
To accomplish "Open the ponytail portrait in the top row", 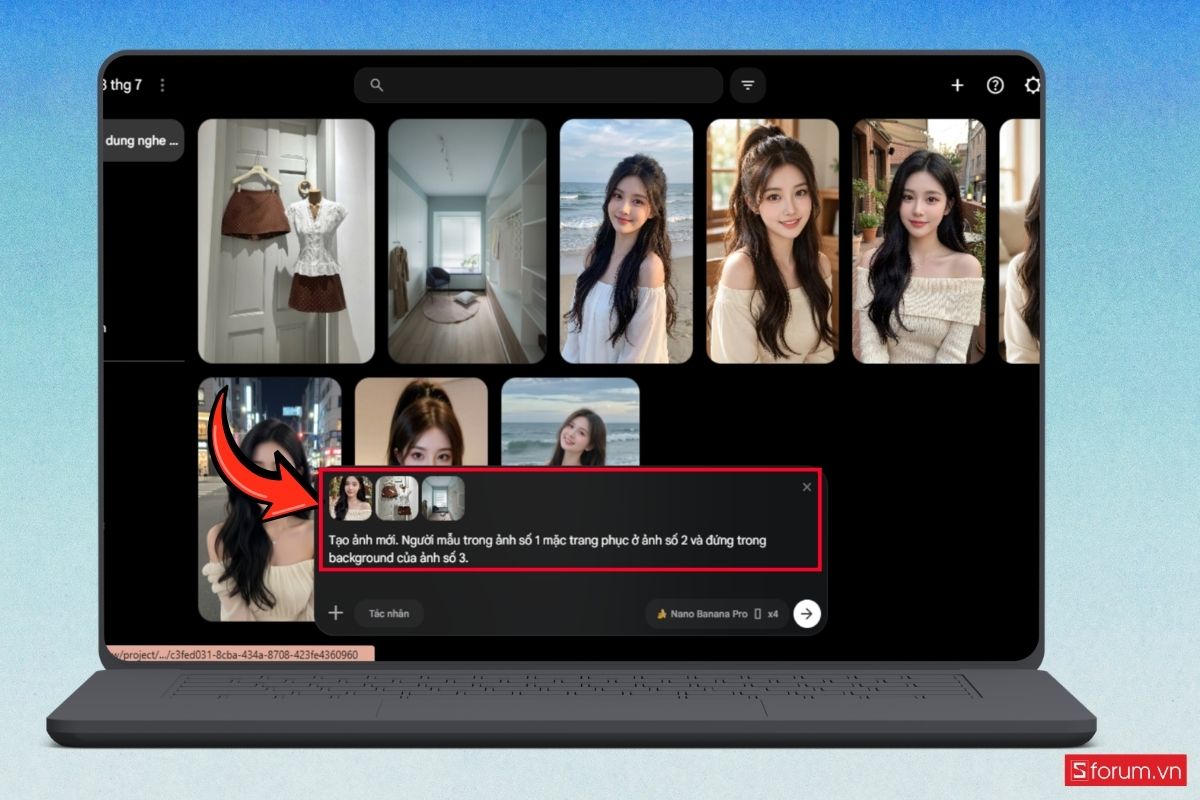I will point(773,241).
